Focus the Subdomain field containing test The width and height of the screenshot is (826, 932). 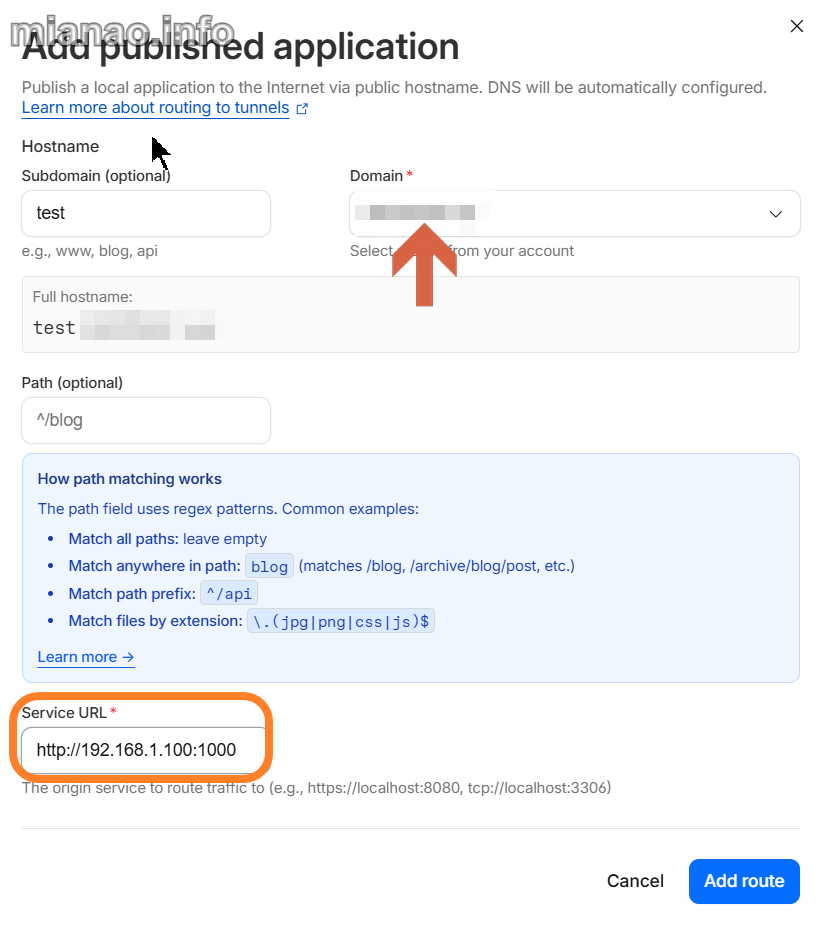click(x=146, y=213)
